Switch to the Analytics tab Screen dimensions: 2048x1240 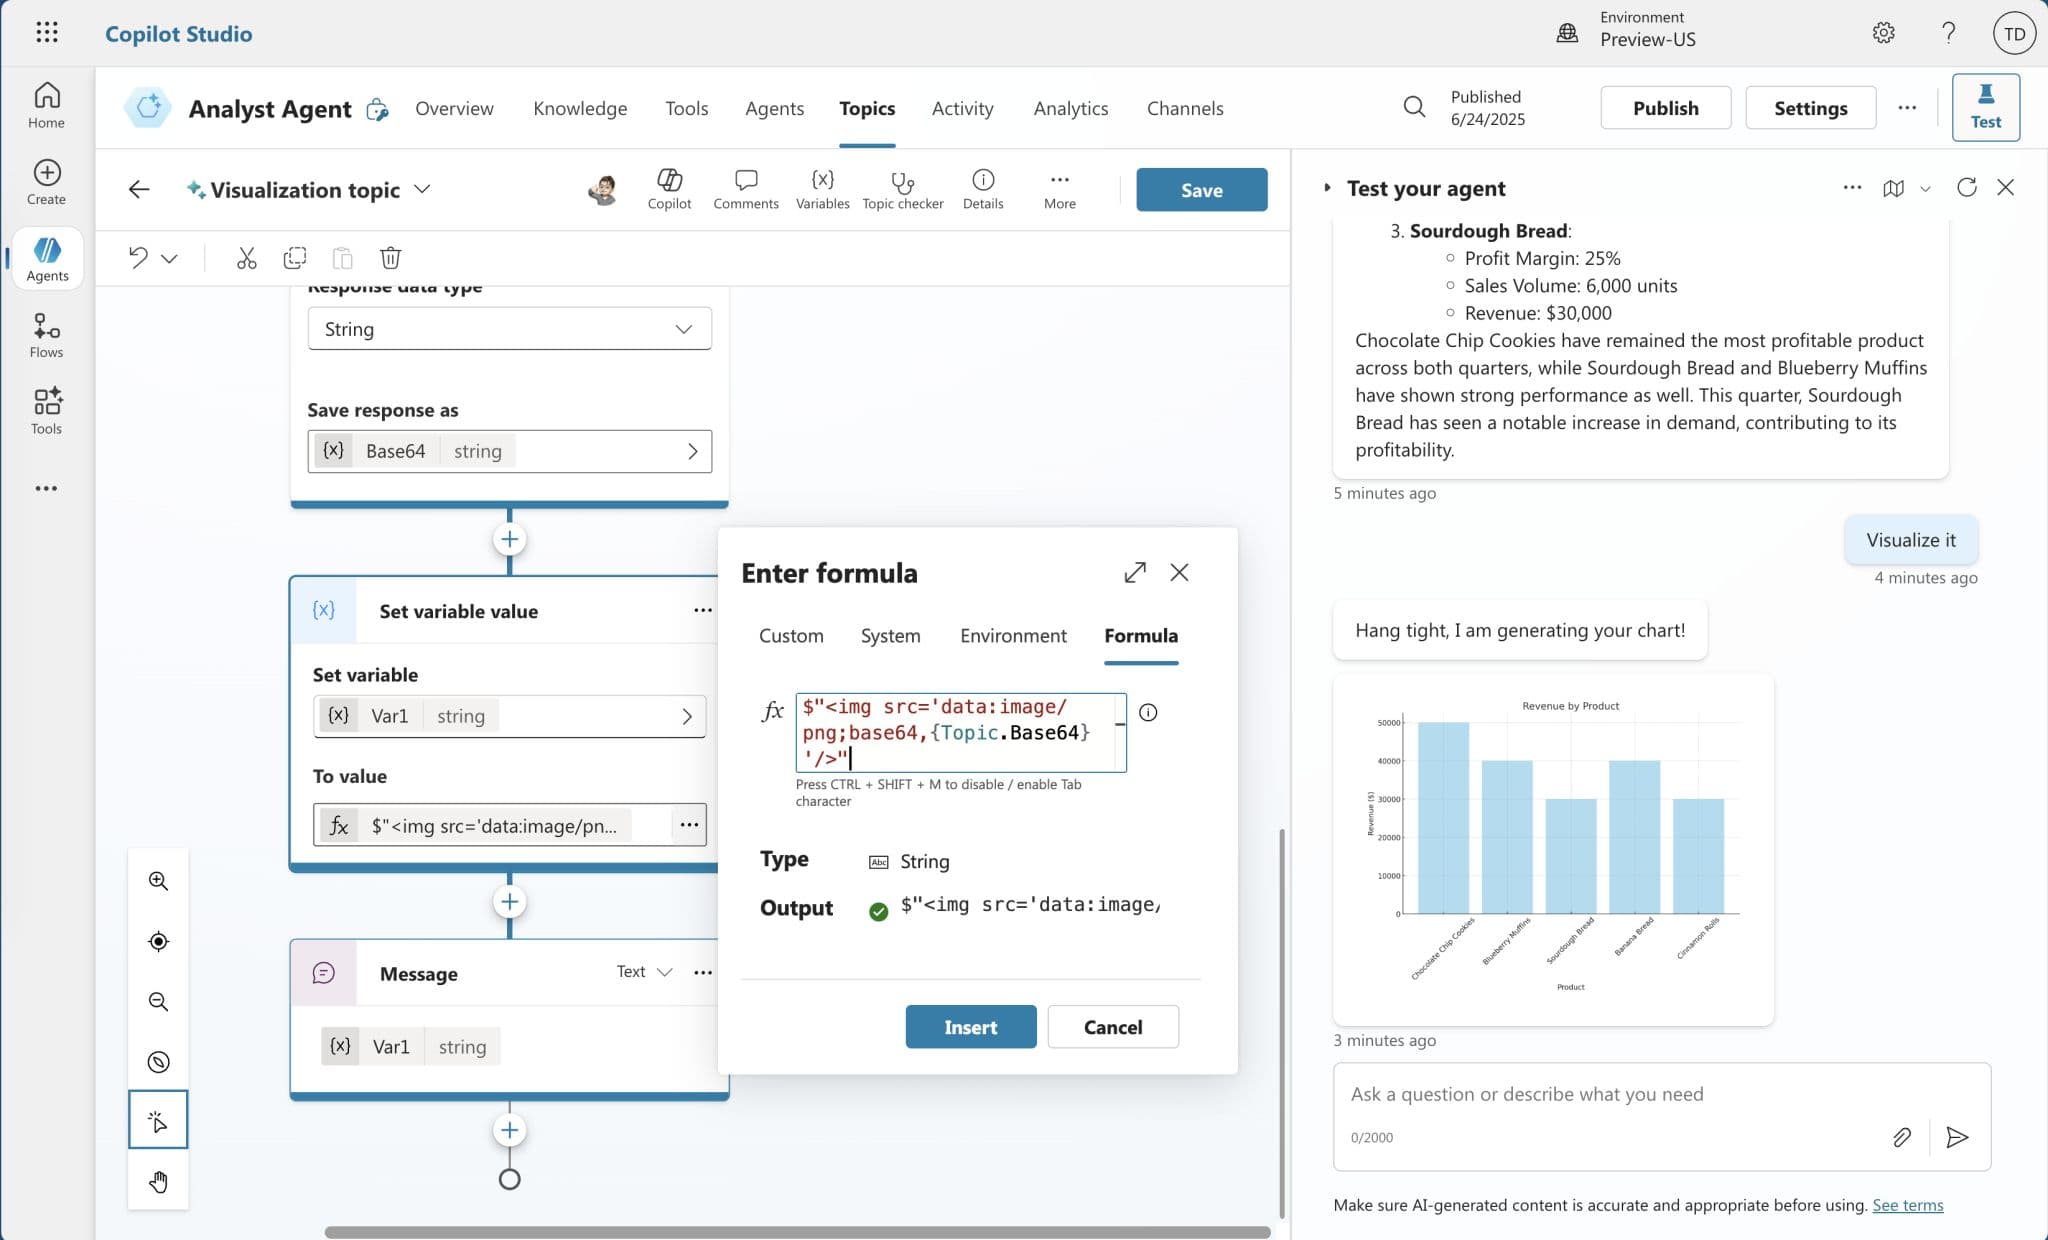click(1070, 108)
